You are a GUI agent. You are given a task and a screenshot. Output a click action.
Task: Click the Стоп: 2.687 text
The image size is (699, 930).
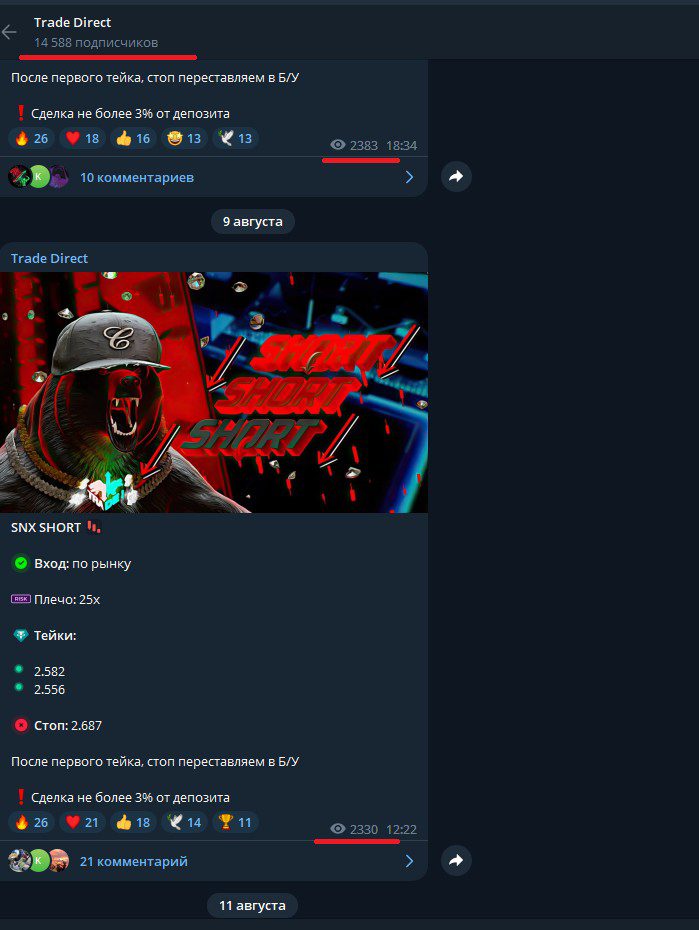pos(68,725)
